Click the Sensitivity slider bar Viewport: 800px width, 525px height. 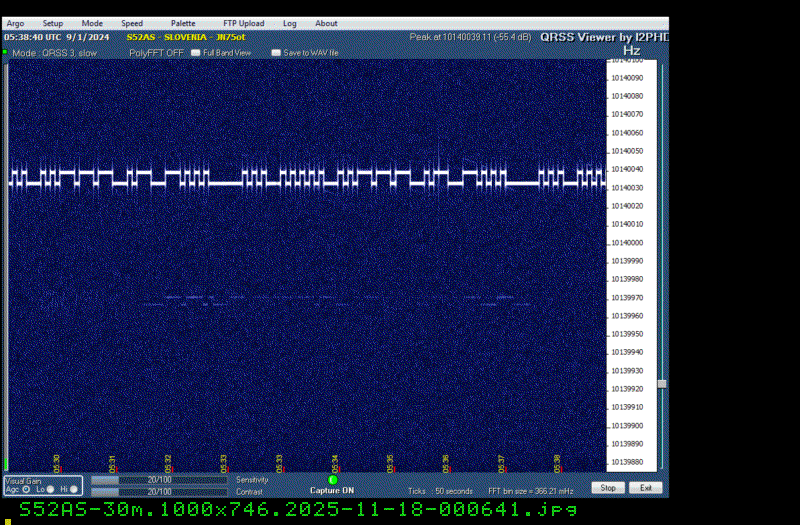pos(159,480)
